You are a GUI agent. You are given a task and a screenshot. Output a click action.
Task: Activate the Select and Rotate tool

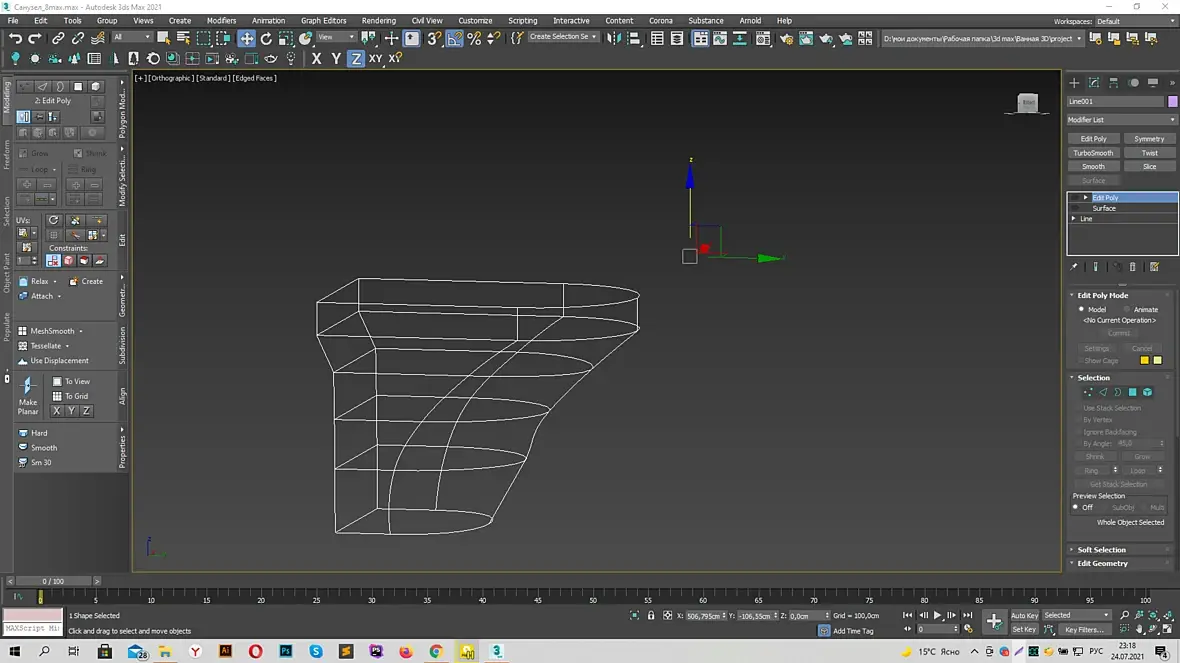[266, 38]
